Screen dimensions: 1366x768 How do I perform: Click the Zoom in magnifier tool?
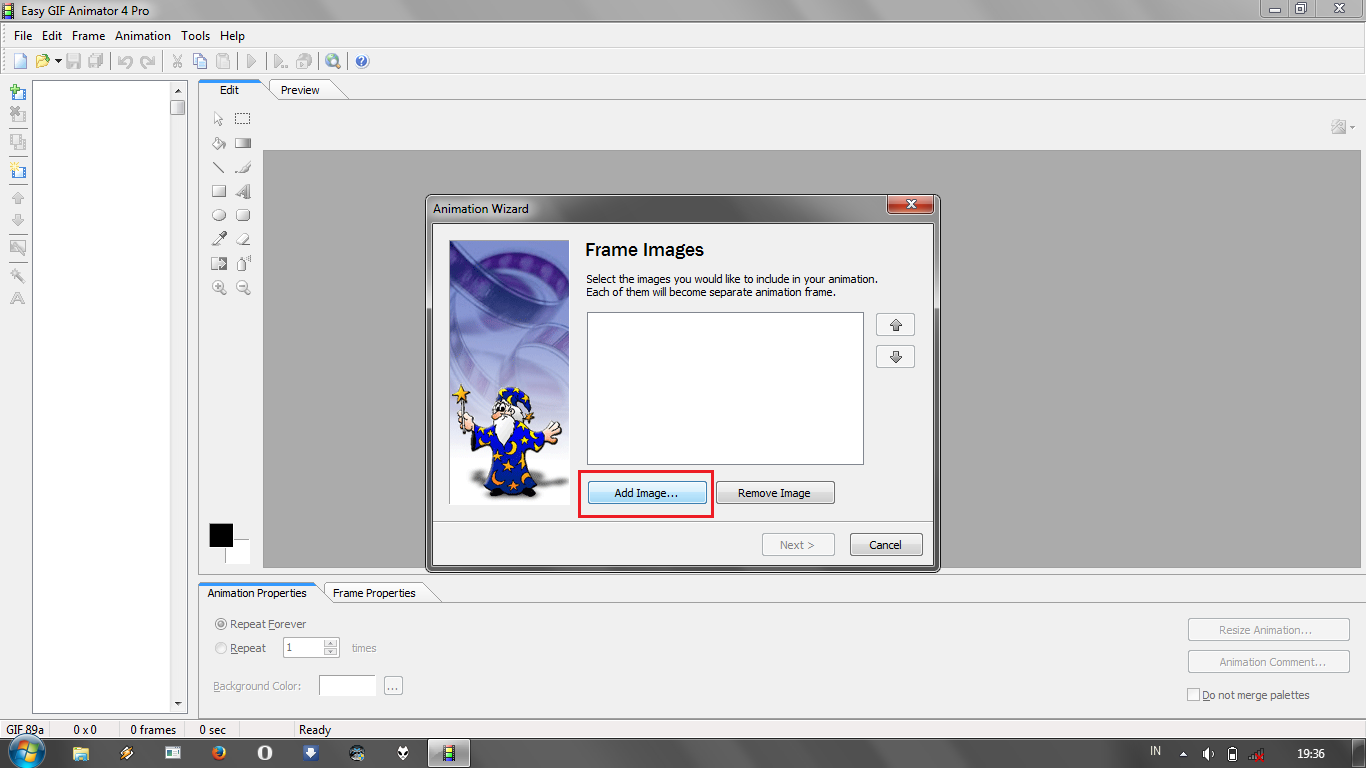click(219, 287)
